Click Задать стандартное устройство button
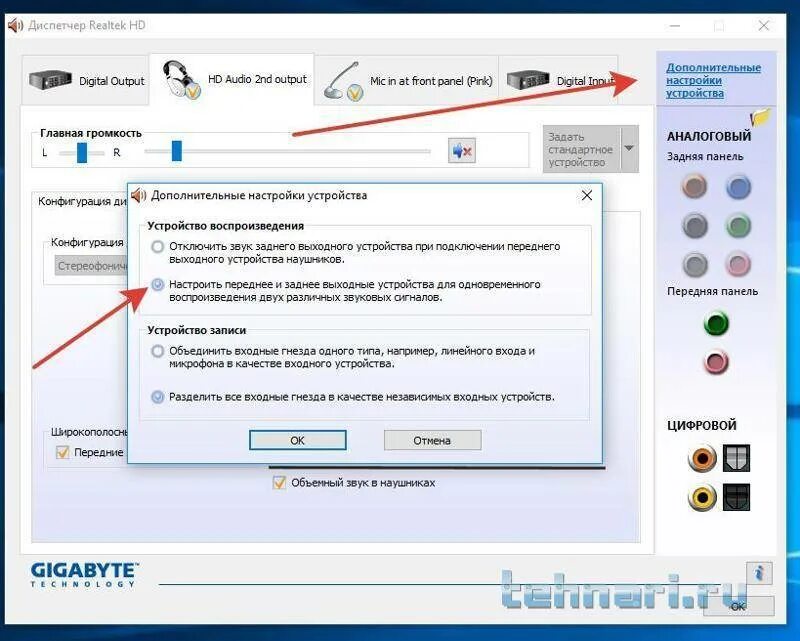 (x=581, y=150)
